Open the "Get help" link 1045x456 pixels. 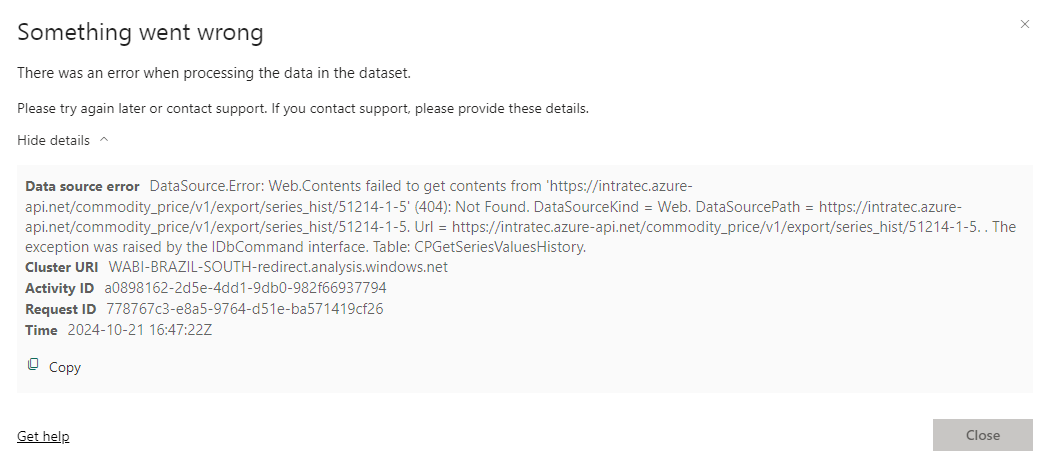point(43,436)
